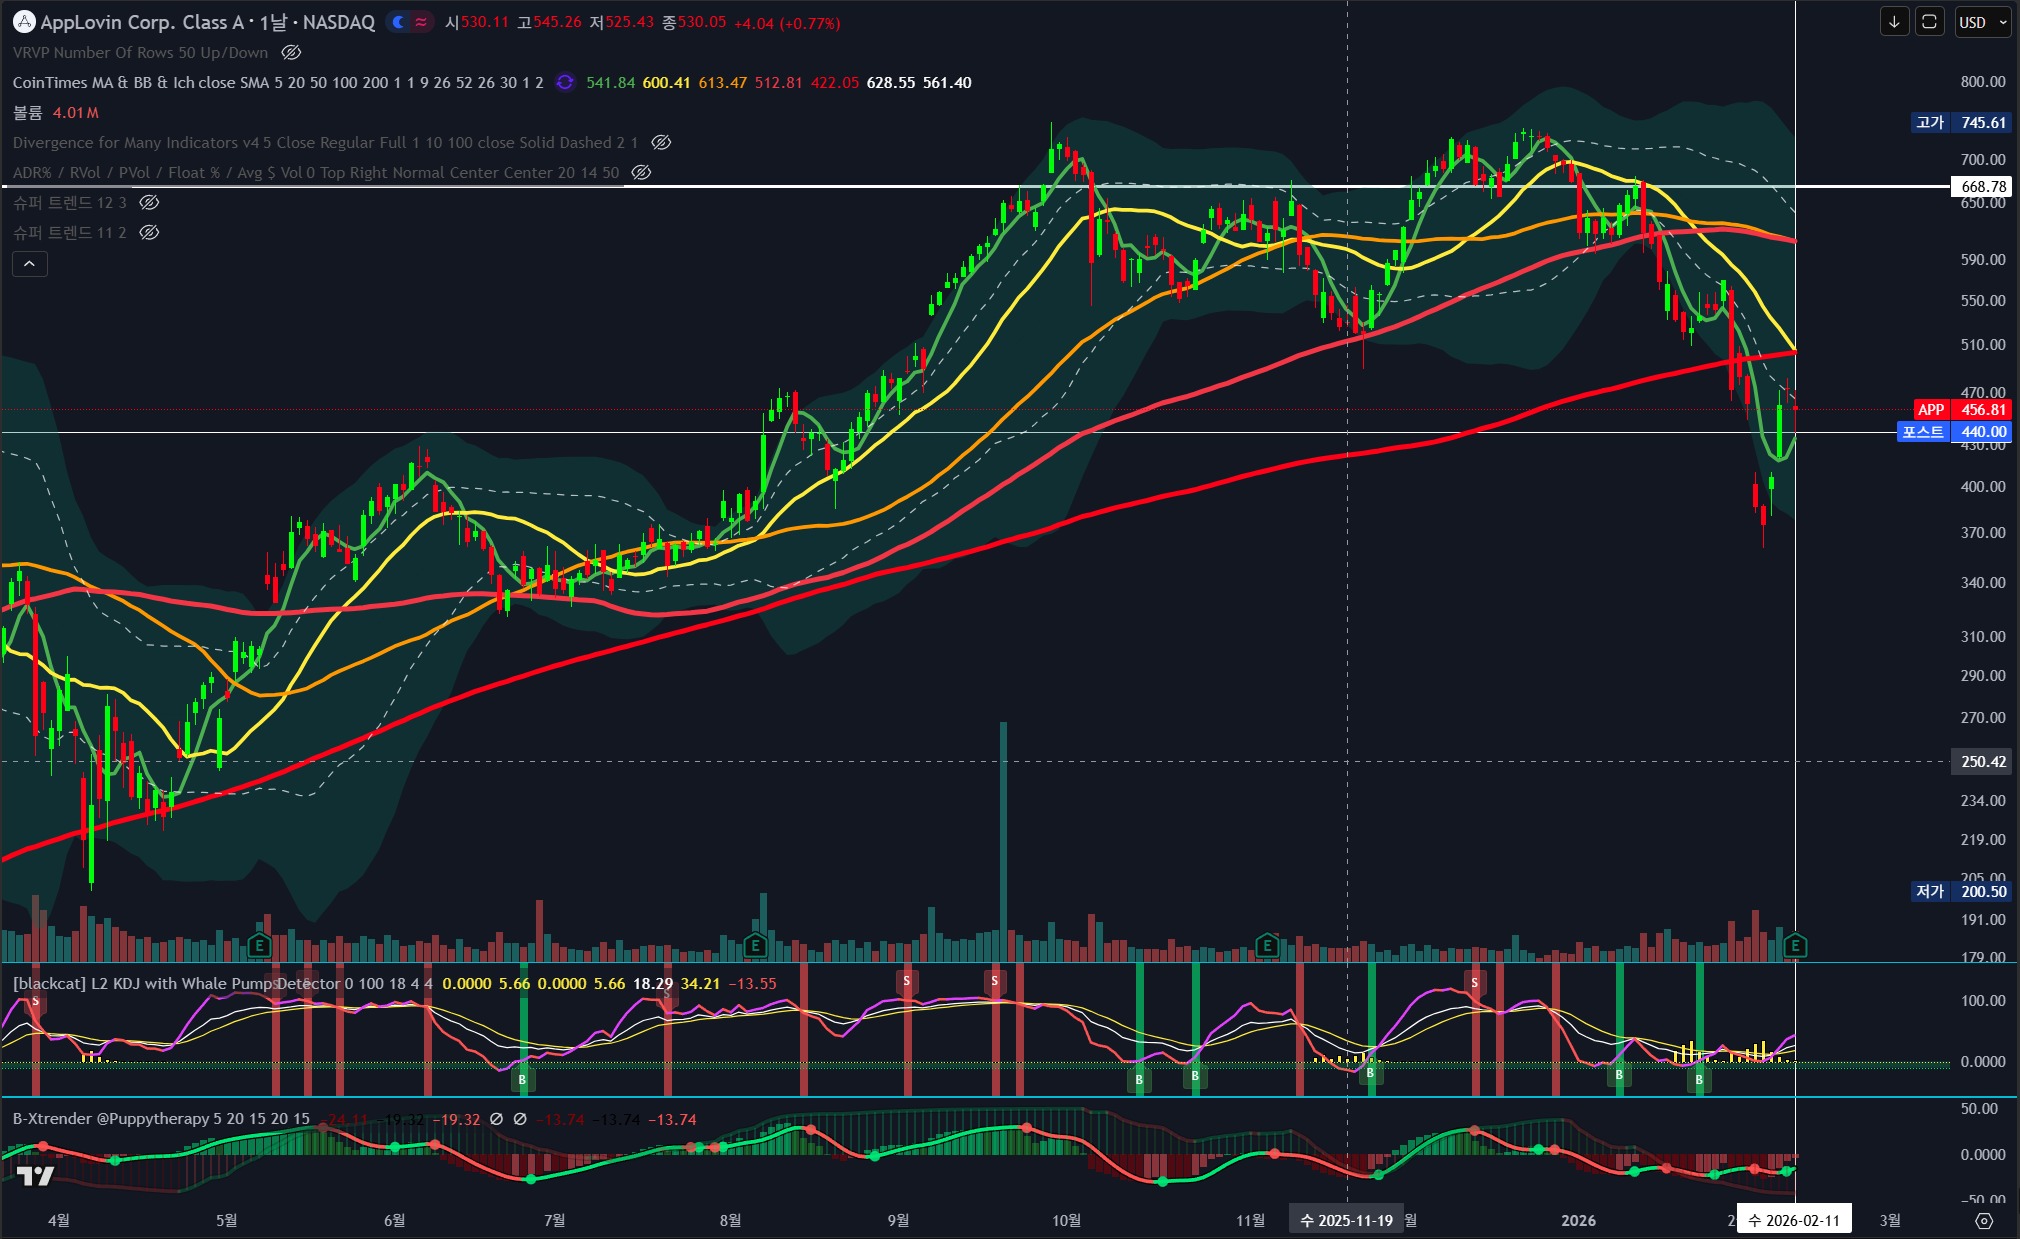Screen dimensions: 2020x1239
Task: Toggle eye icon for ADR% / RVol indicator
Action: 642,172
